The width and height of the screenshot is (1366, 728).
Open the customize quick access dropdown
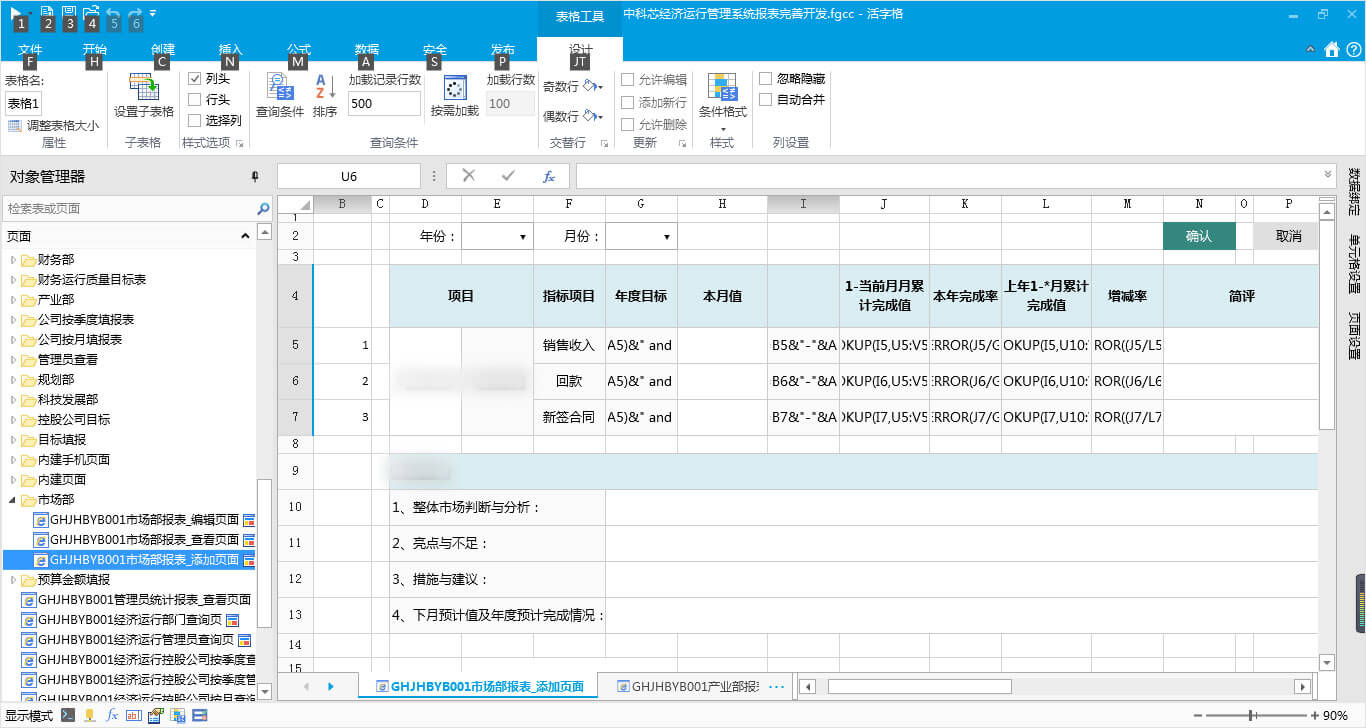pos(153,12)
